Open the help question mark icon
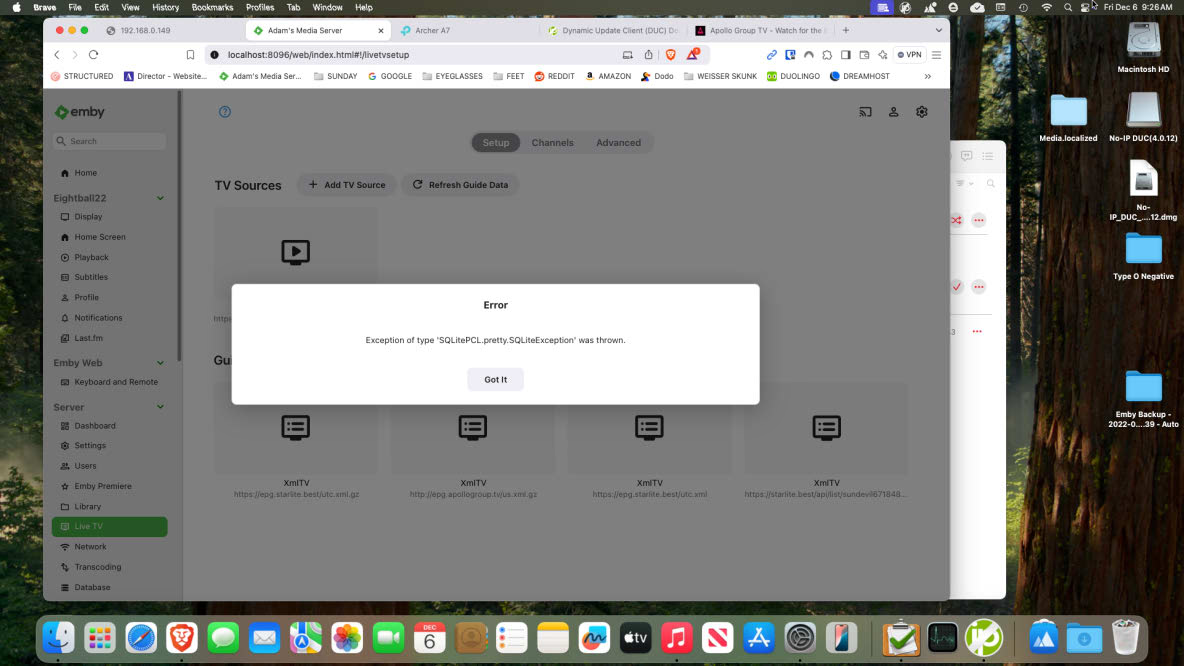Viewport: 1184px width, 666px height. tap(224, 111)
